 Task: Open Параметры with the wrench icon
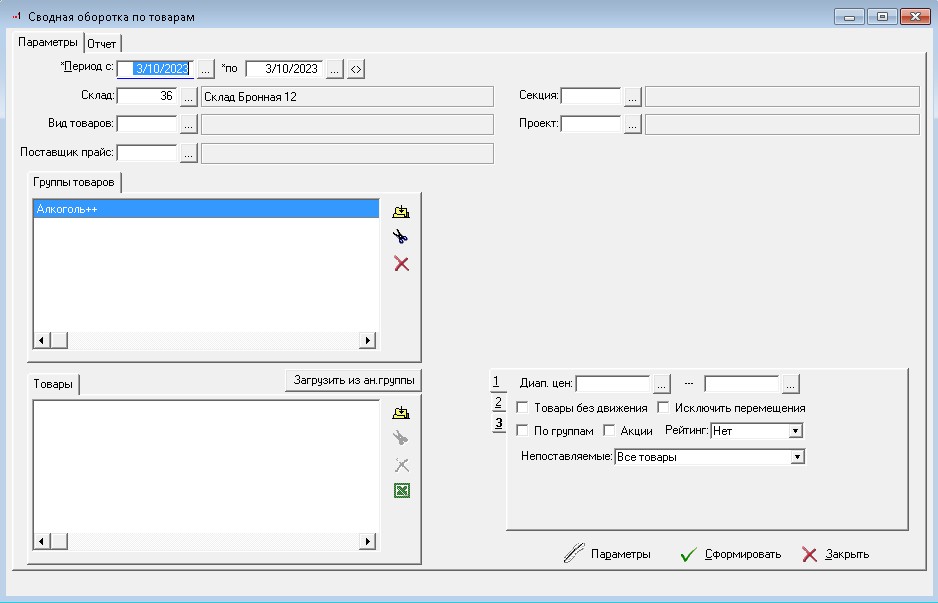click(x=608, y=554)
